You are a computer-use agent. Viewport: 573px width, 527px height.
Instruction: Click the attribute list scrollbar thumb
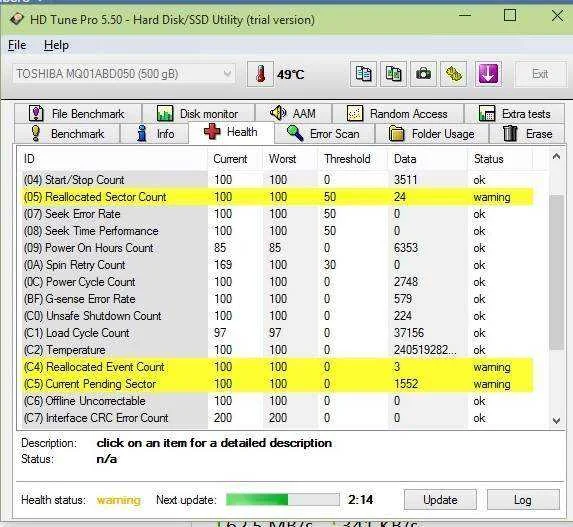pyautogui.click(x=556, y=273)
